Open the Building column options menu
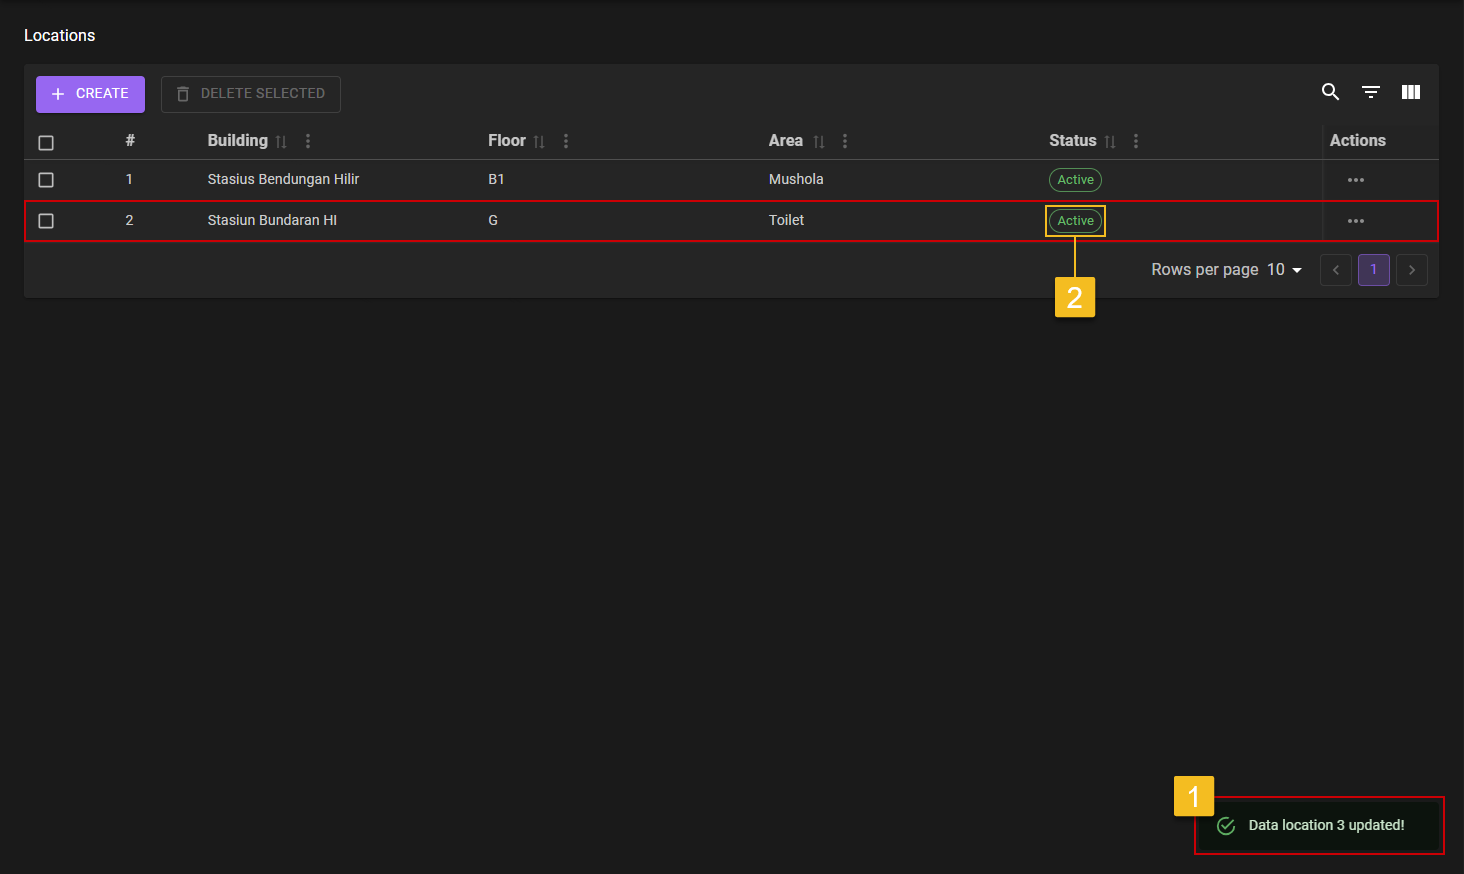 coord(307,141)
